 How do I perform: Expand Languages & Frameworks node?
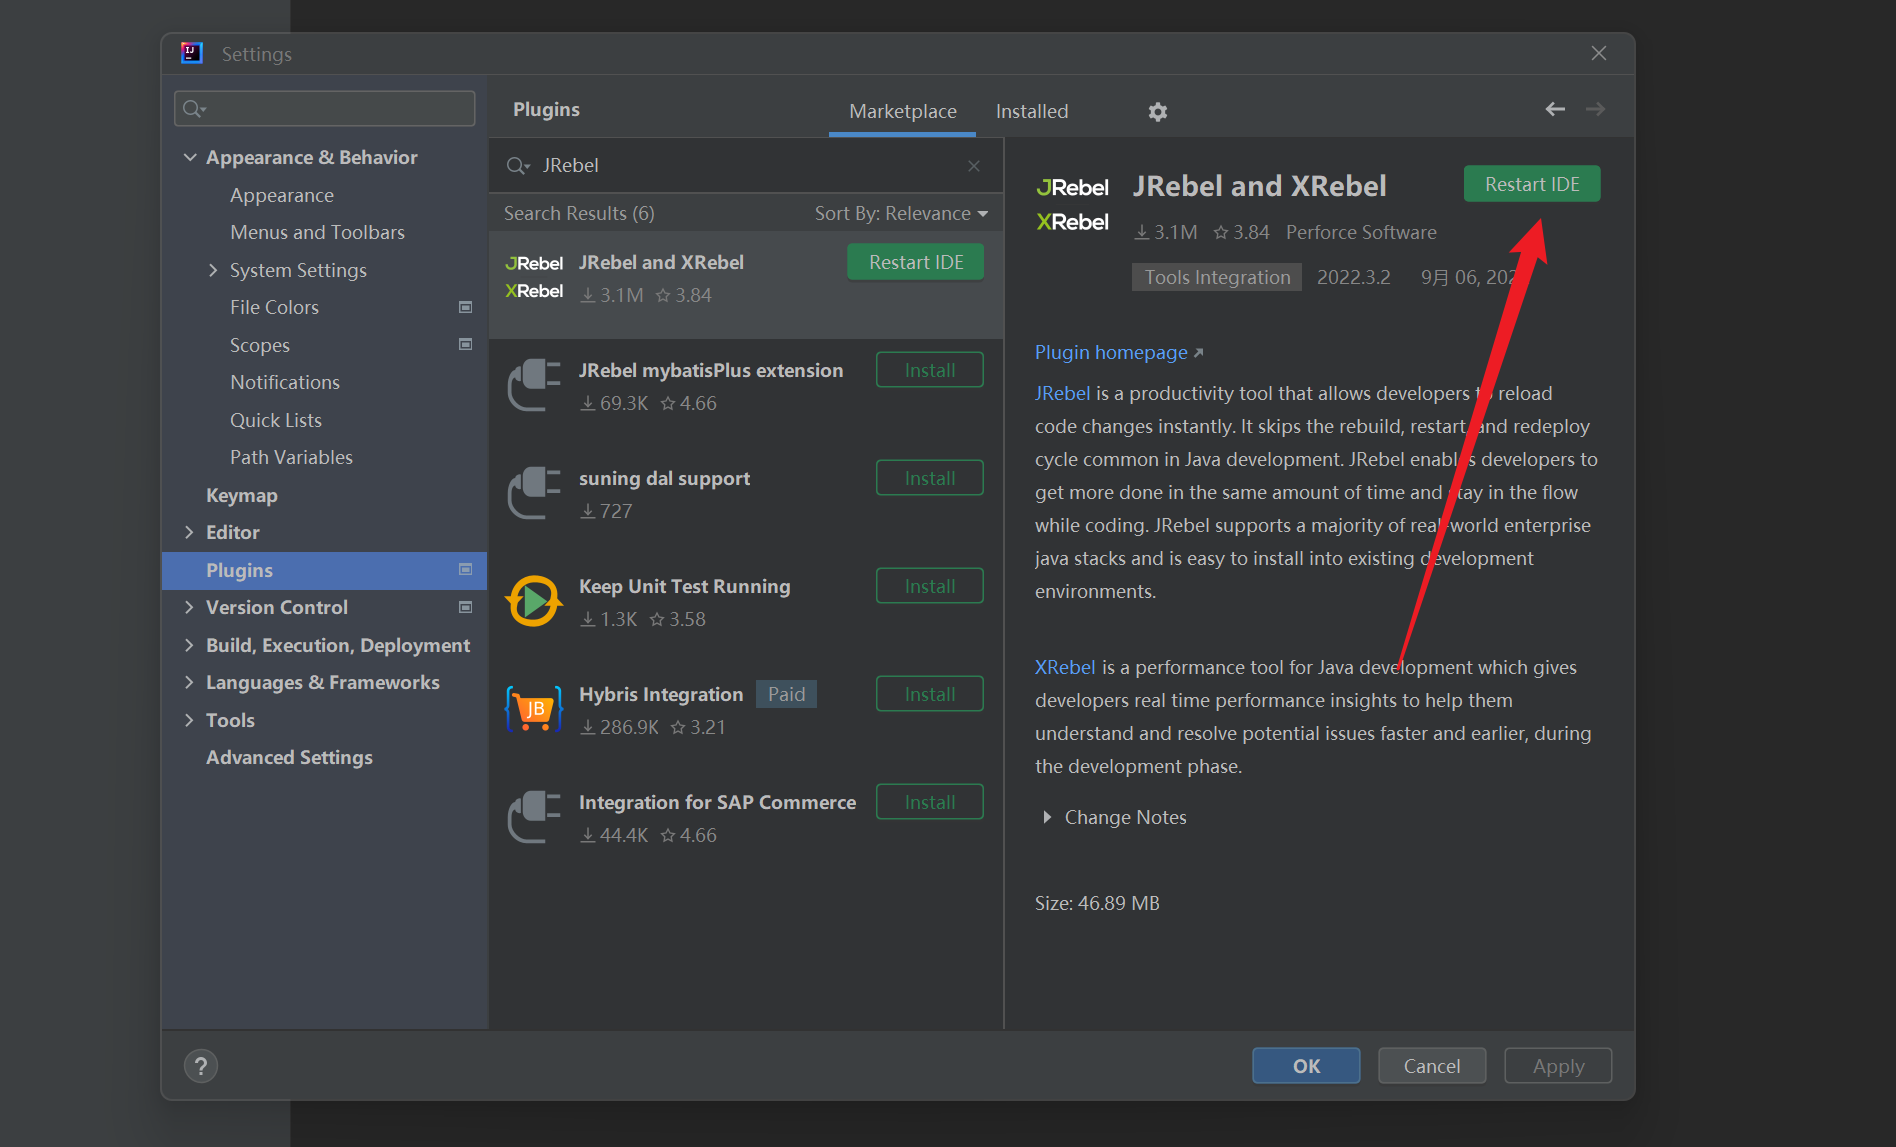coord(189,682)
